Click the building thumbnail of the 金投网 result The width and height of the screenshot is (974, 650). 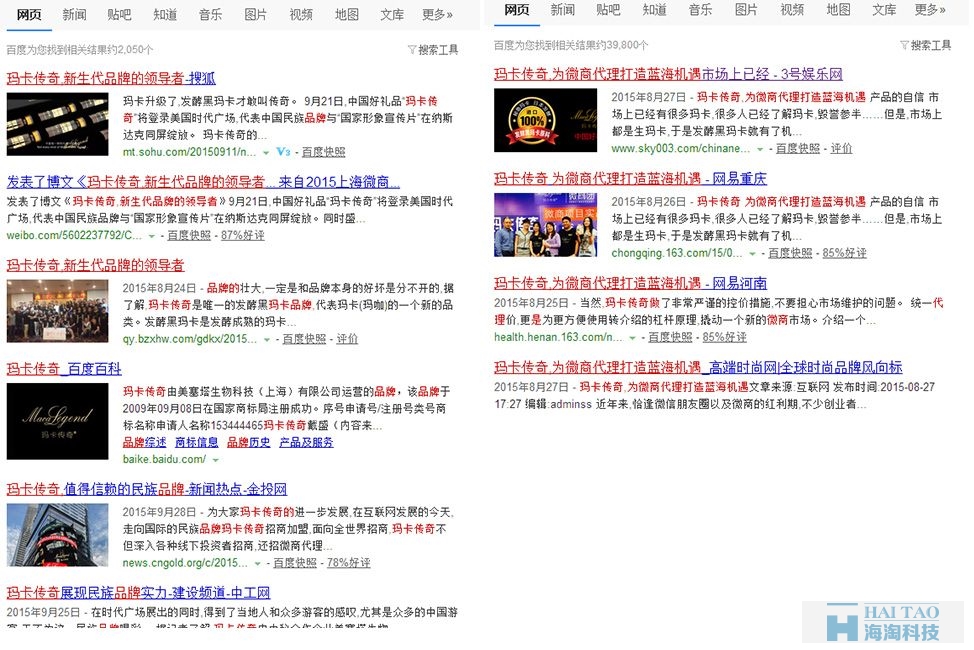(58, 535)
